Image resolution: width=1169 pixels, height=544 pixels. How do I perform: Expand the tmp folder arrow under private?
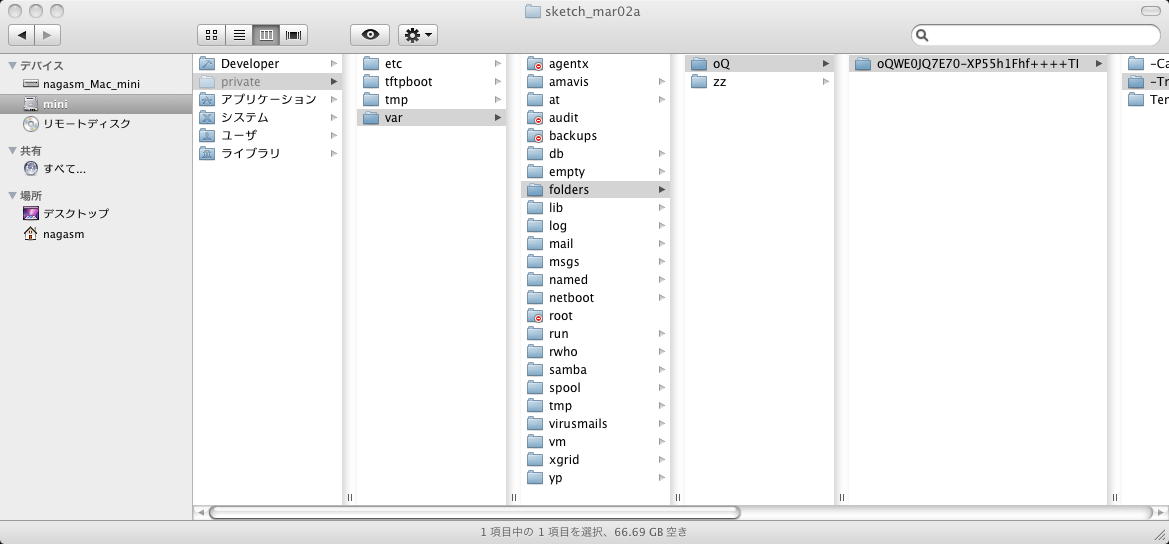pyautogui.click(x=497, y=99)
